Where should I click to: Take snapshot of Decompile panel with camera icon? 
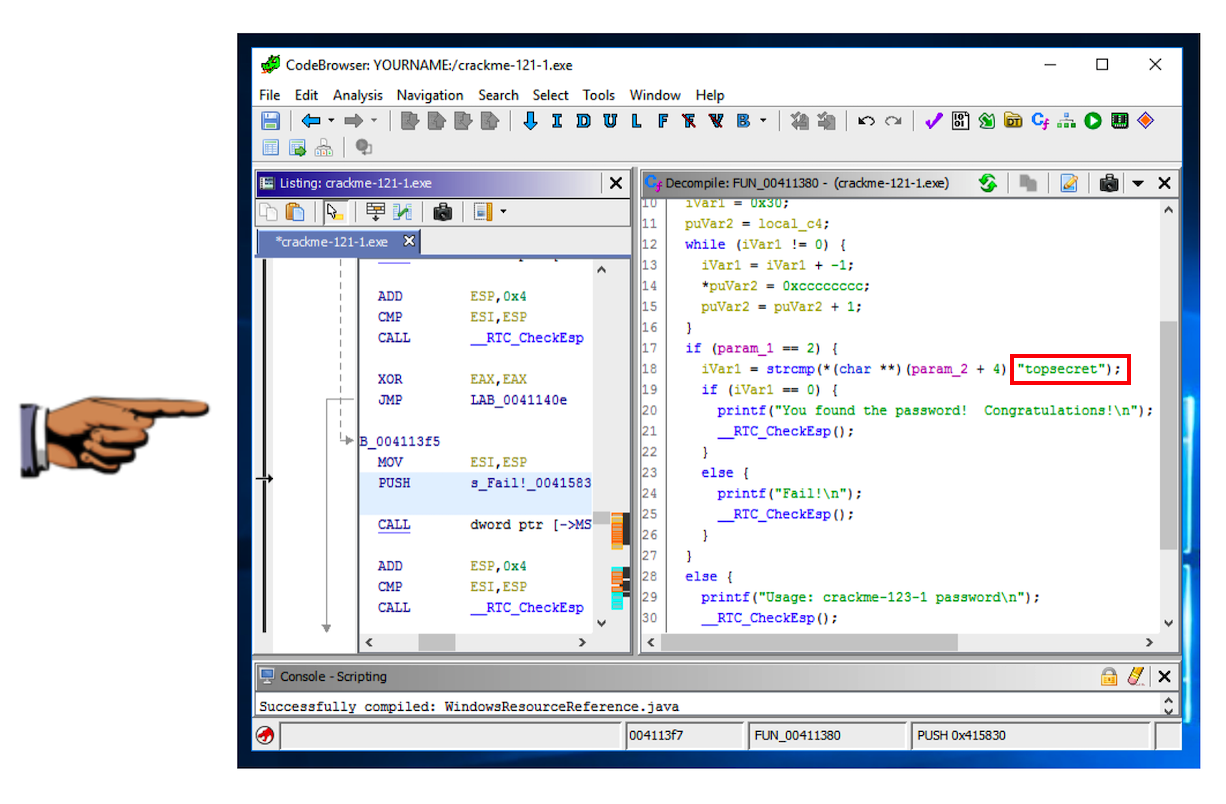pyautogui.click(x=1108, y=184)
